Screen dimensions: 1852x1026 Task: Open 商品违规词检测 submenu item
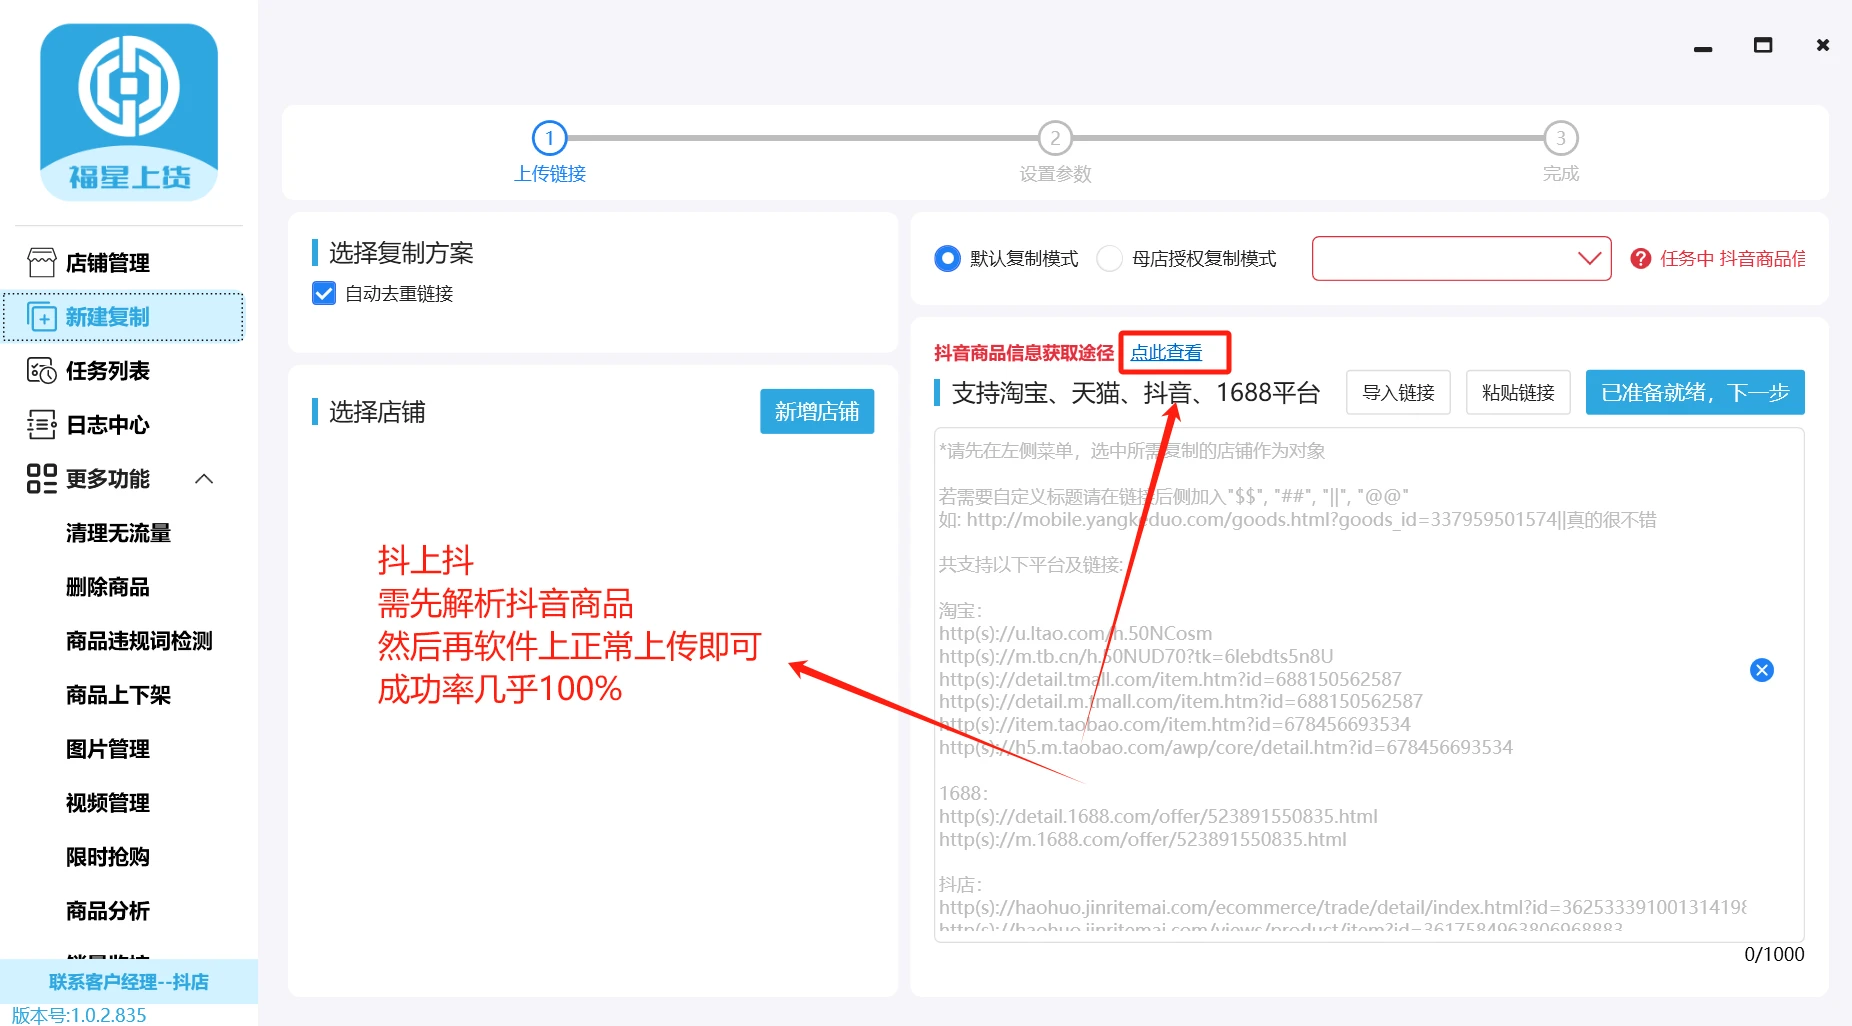pos(139,641)
